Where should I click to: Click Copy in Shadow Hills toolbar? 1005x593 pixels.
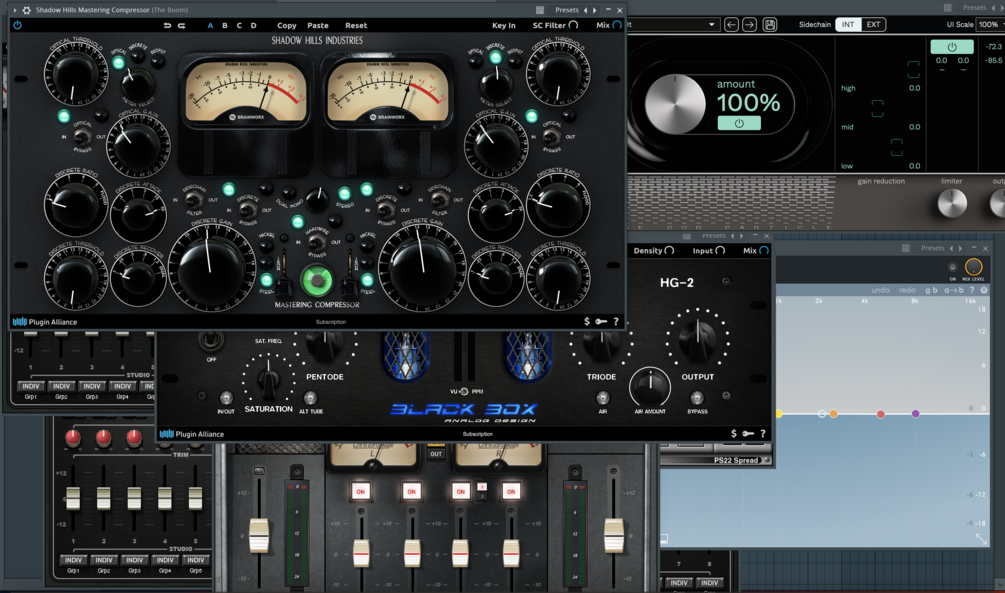click(287, 26)
